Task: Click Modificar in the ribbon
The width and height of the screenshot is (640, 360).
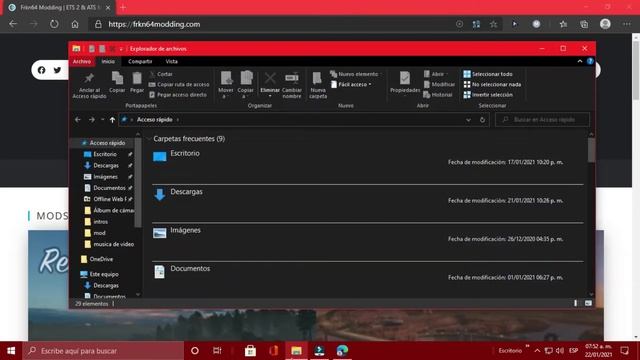Action: click(439, 84)
